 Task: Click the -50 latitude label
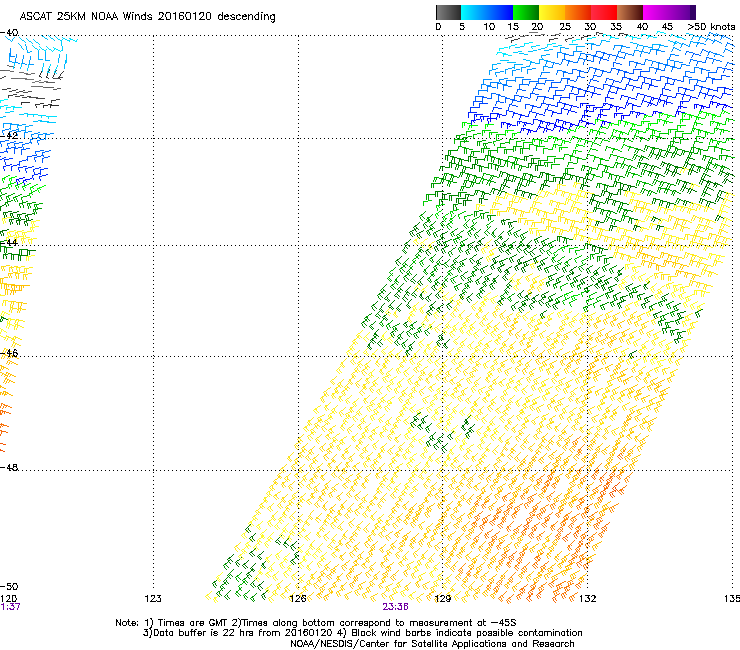9,587
